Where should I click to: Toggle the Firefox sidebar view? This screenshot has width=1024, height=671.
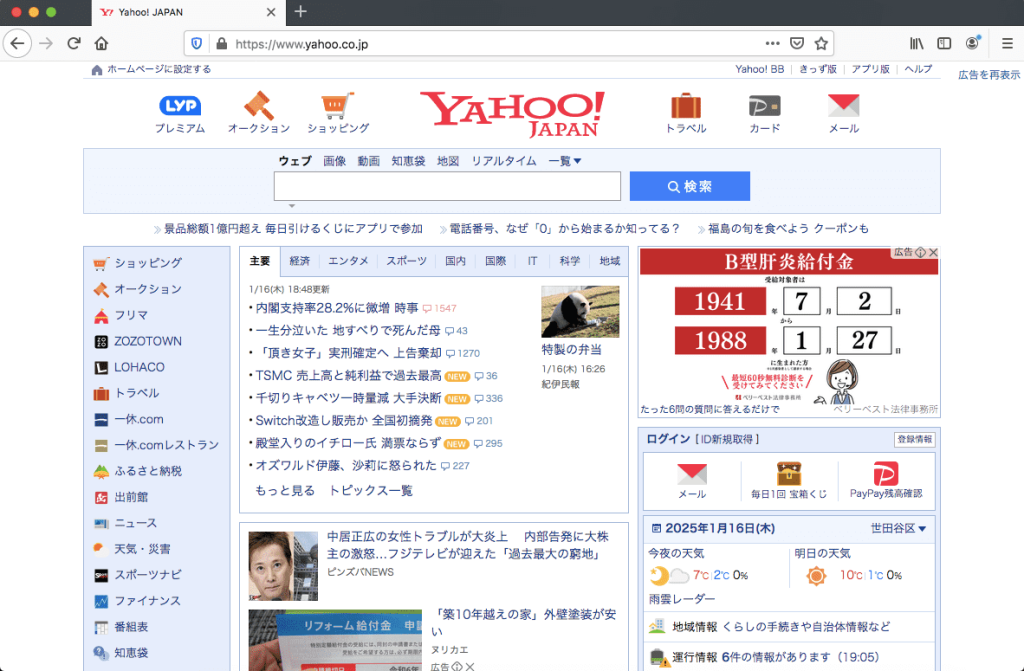click(944, 44)
